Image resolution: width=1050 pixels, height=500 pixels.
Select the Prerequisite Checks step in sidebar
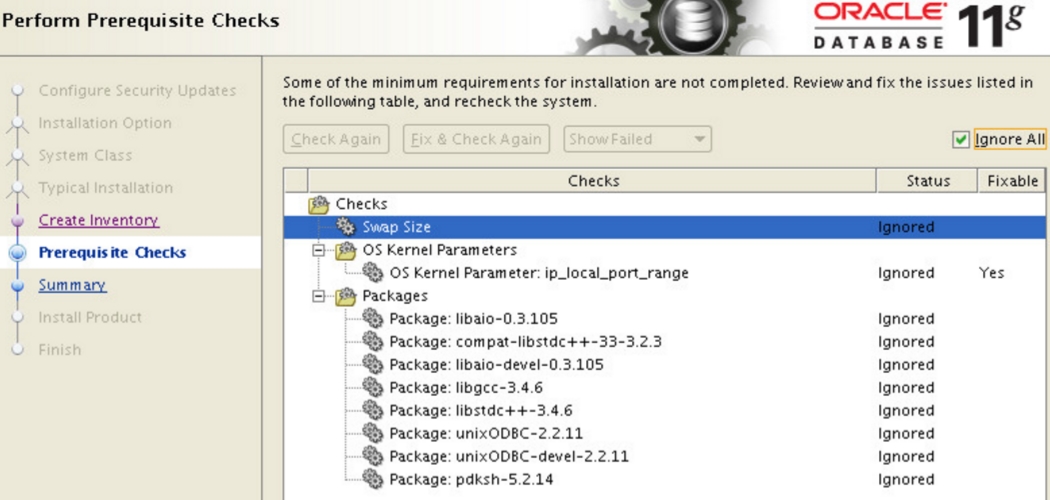[112, 253]
